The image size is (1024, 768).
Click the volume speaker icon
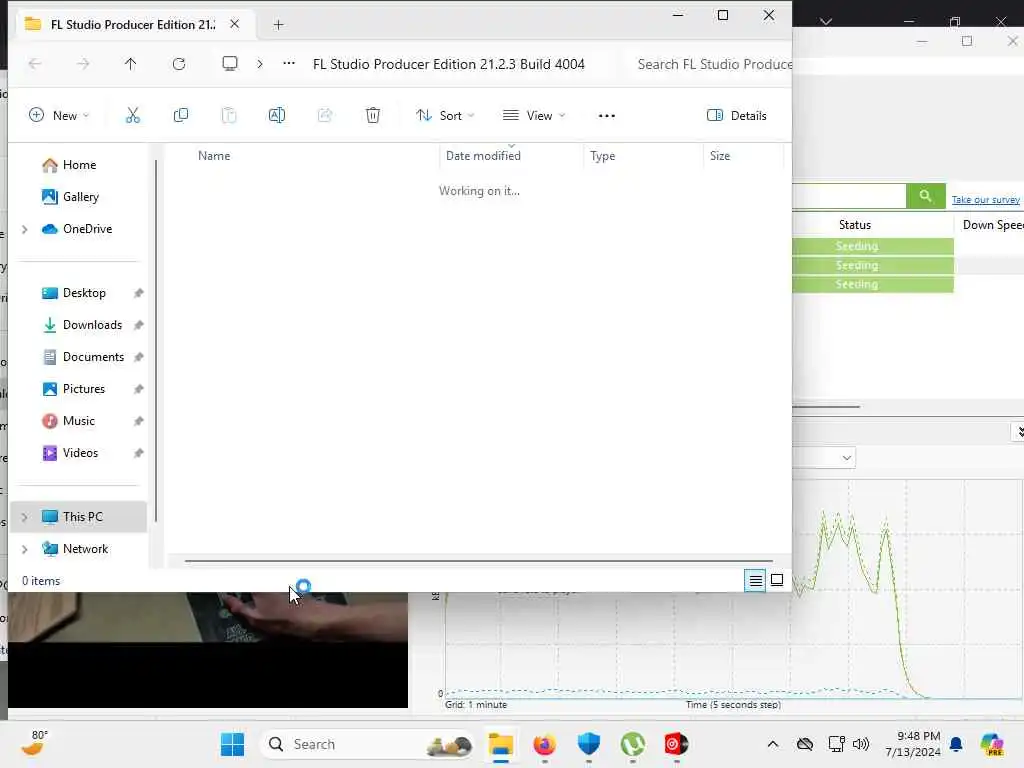(x=861, y=744)
